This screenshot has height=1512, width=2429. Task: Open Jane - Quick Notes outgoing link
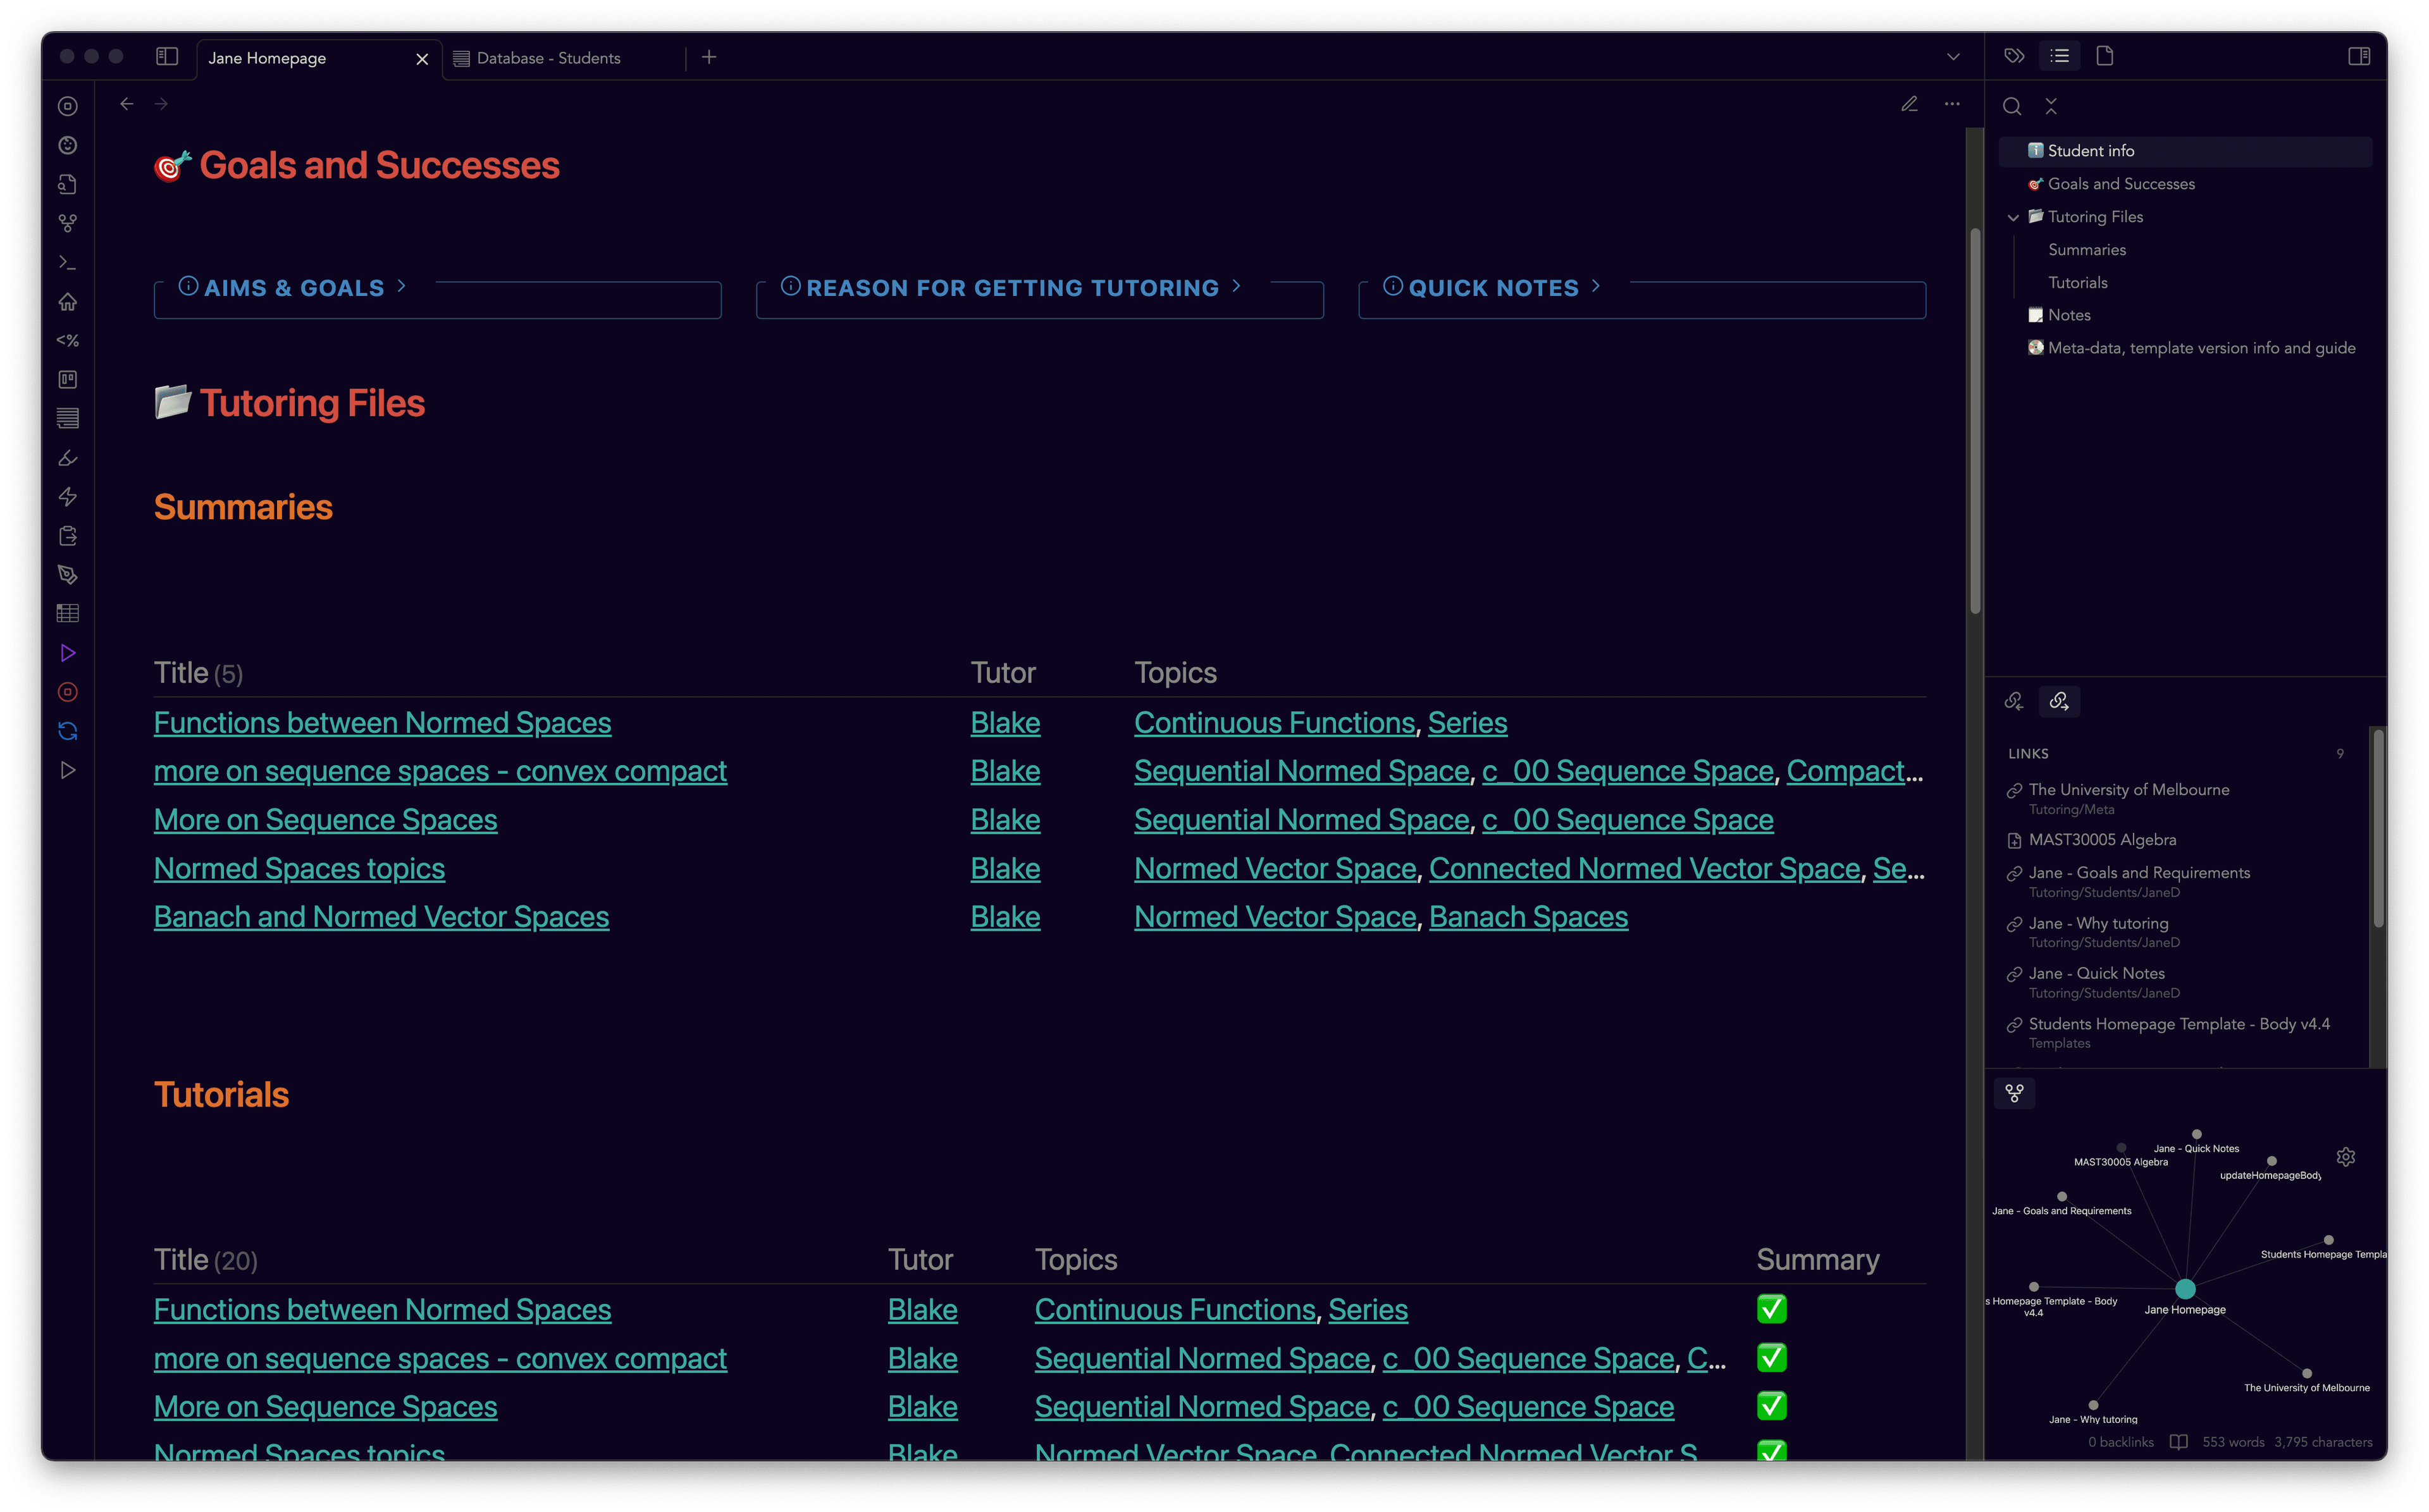click(x=2096, y=973)
